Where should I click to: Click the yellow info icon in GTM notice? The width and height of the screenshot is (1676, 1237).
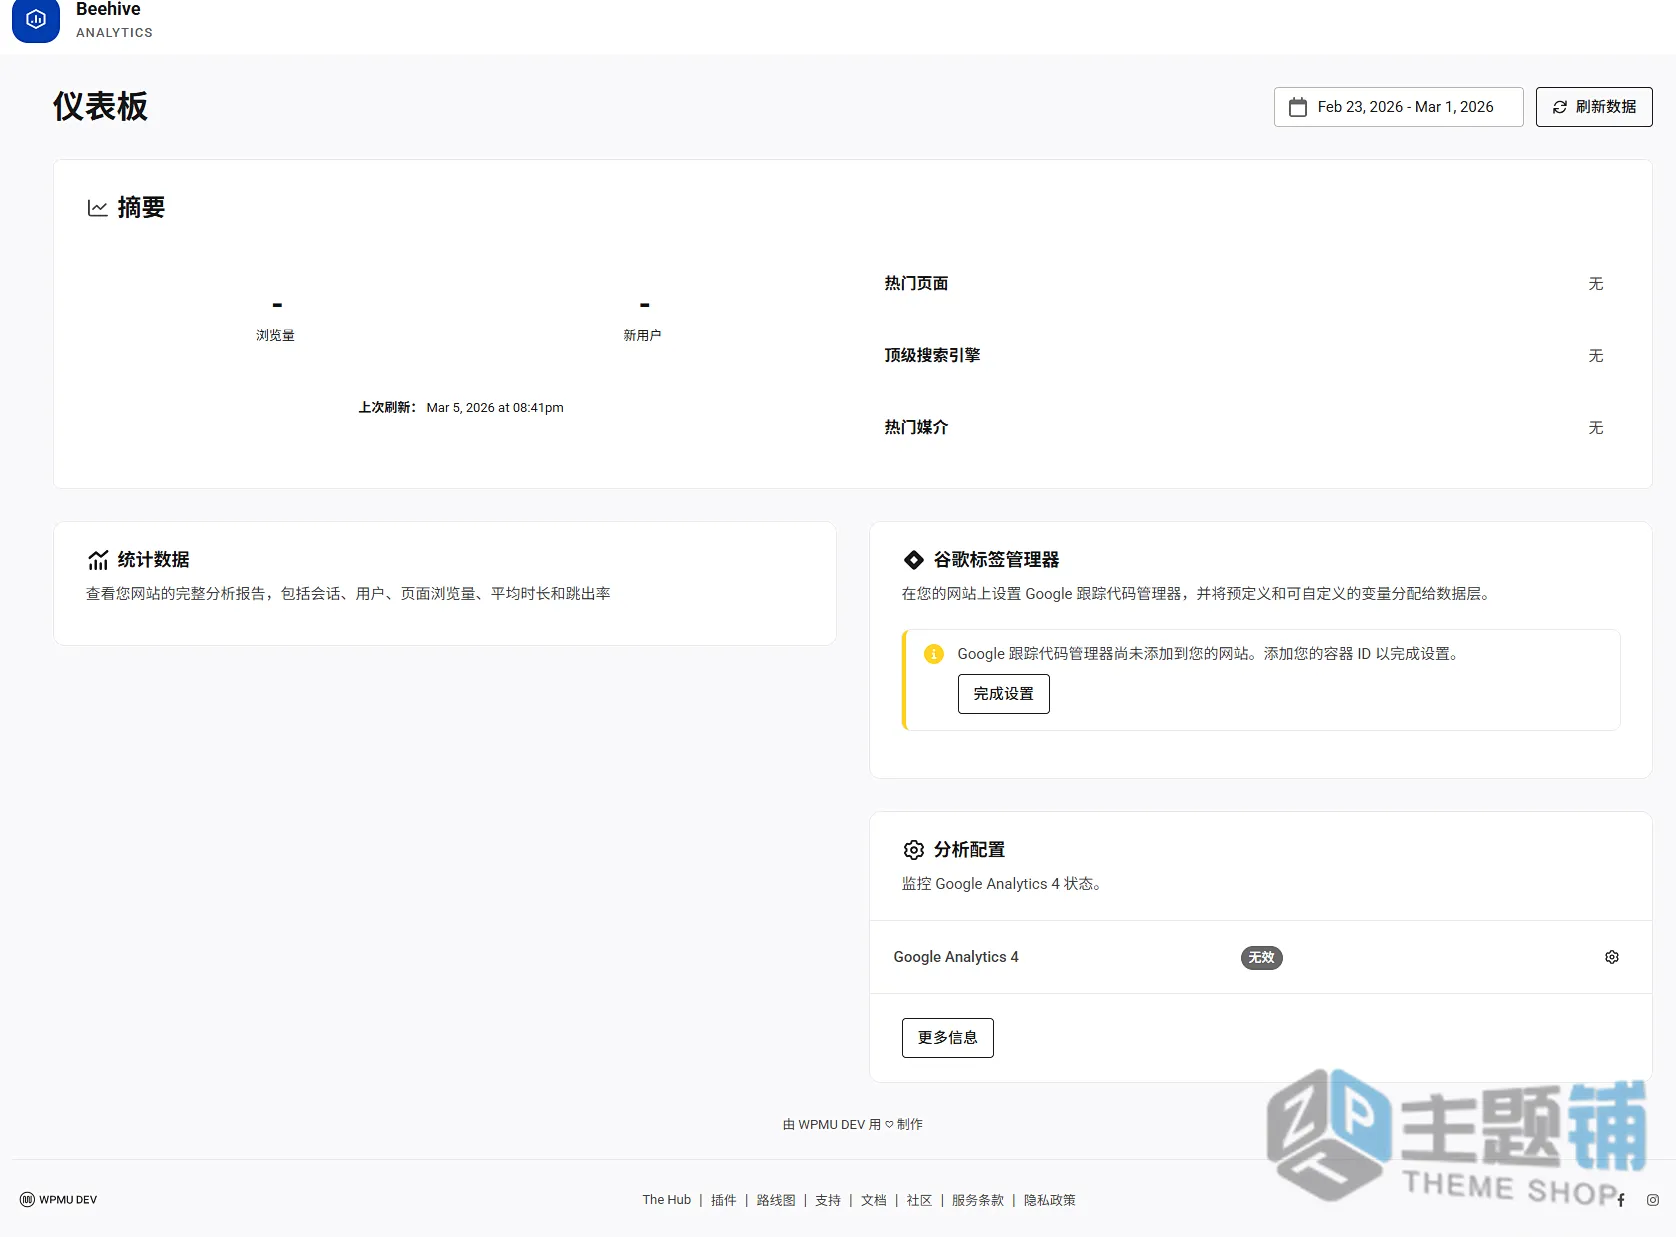[934, 654]
